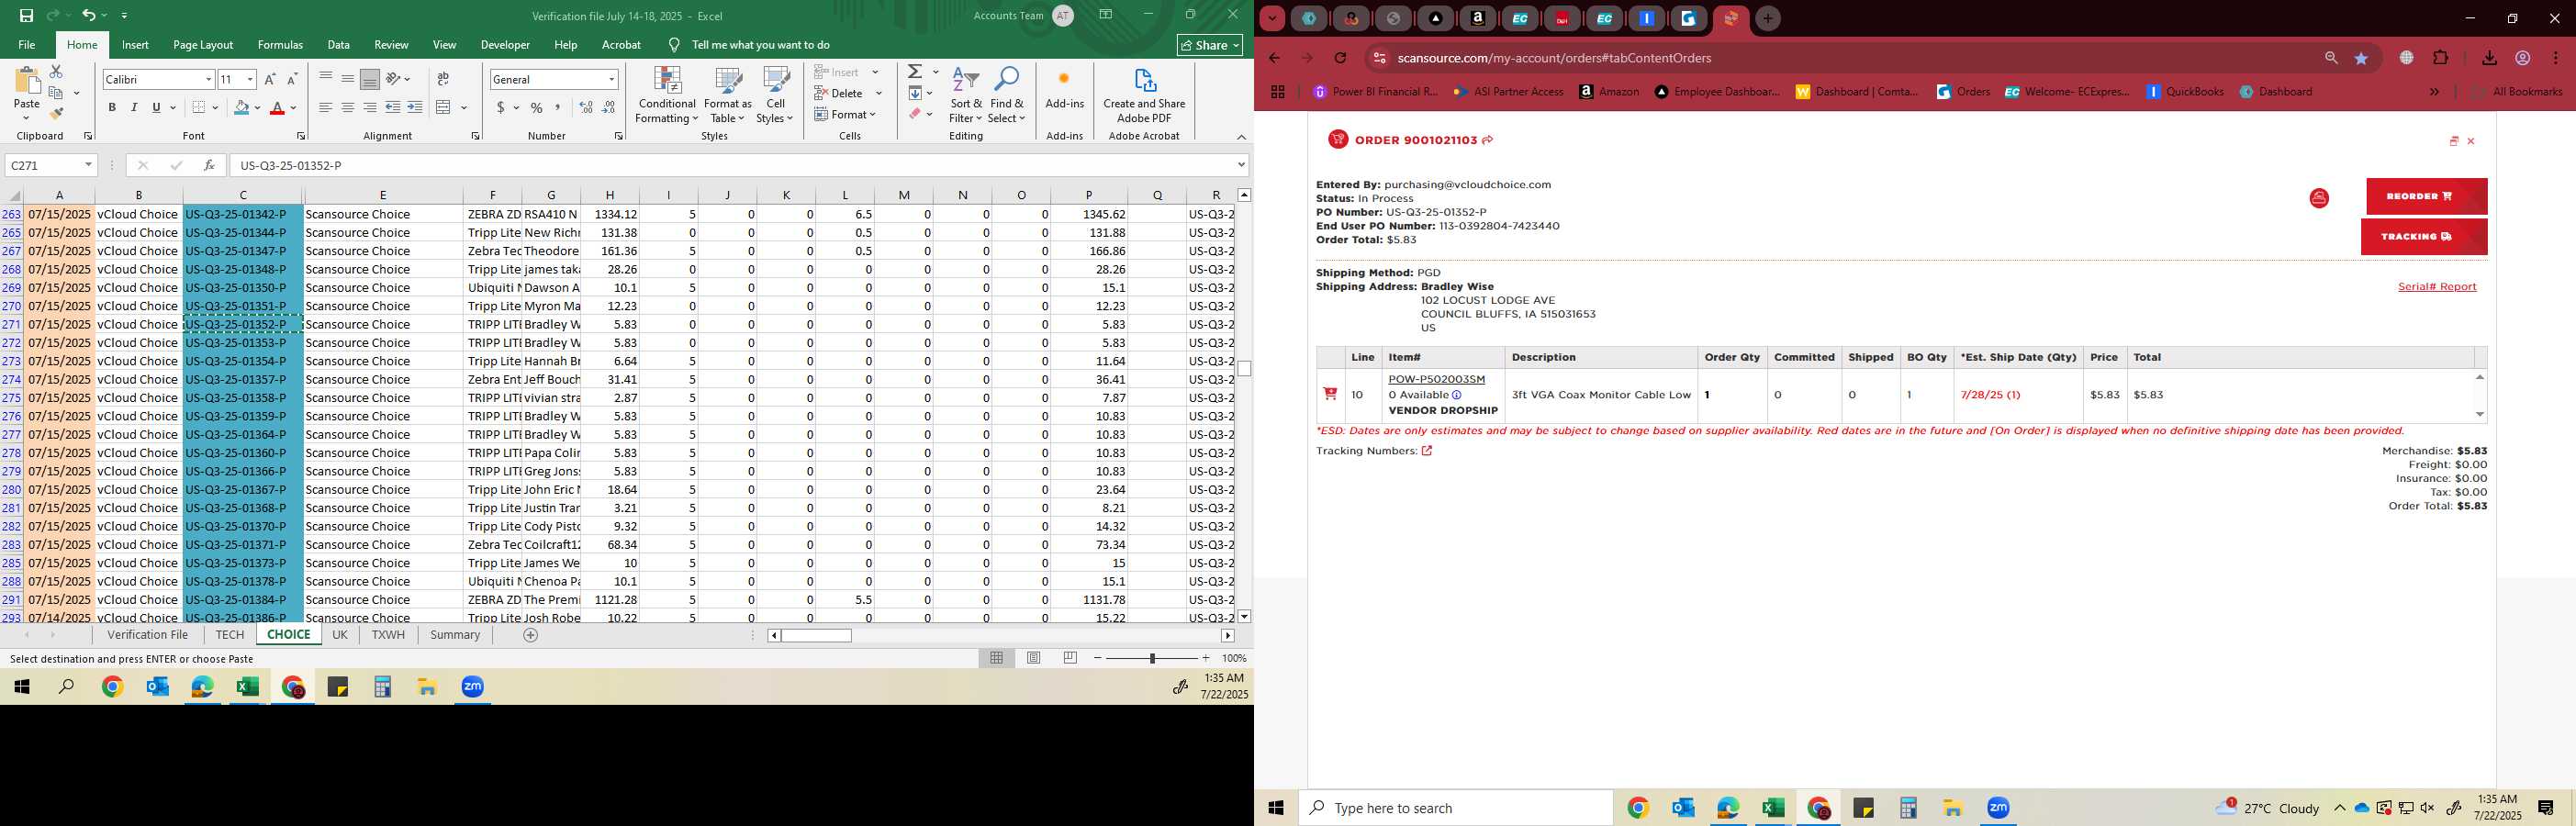The width and height of the screenshot is (2576, 826).
Task: Toggle Italic formatting in Excel ribbon
Action: point(134,107)
